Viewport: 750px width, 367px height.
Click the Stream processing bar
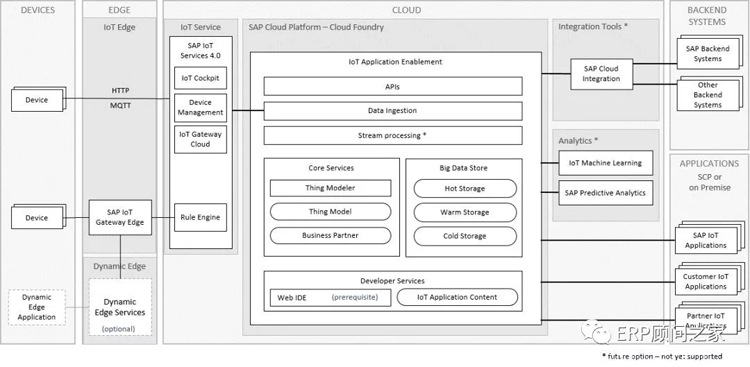393,135
